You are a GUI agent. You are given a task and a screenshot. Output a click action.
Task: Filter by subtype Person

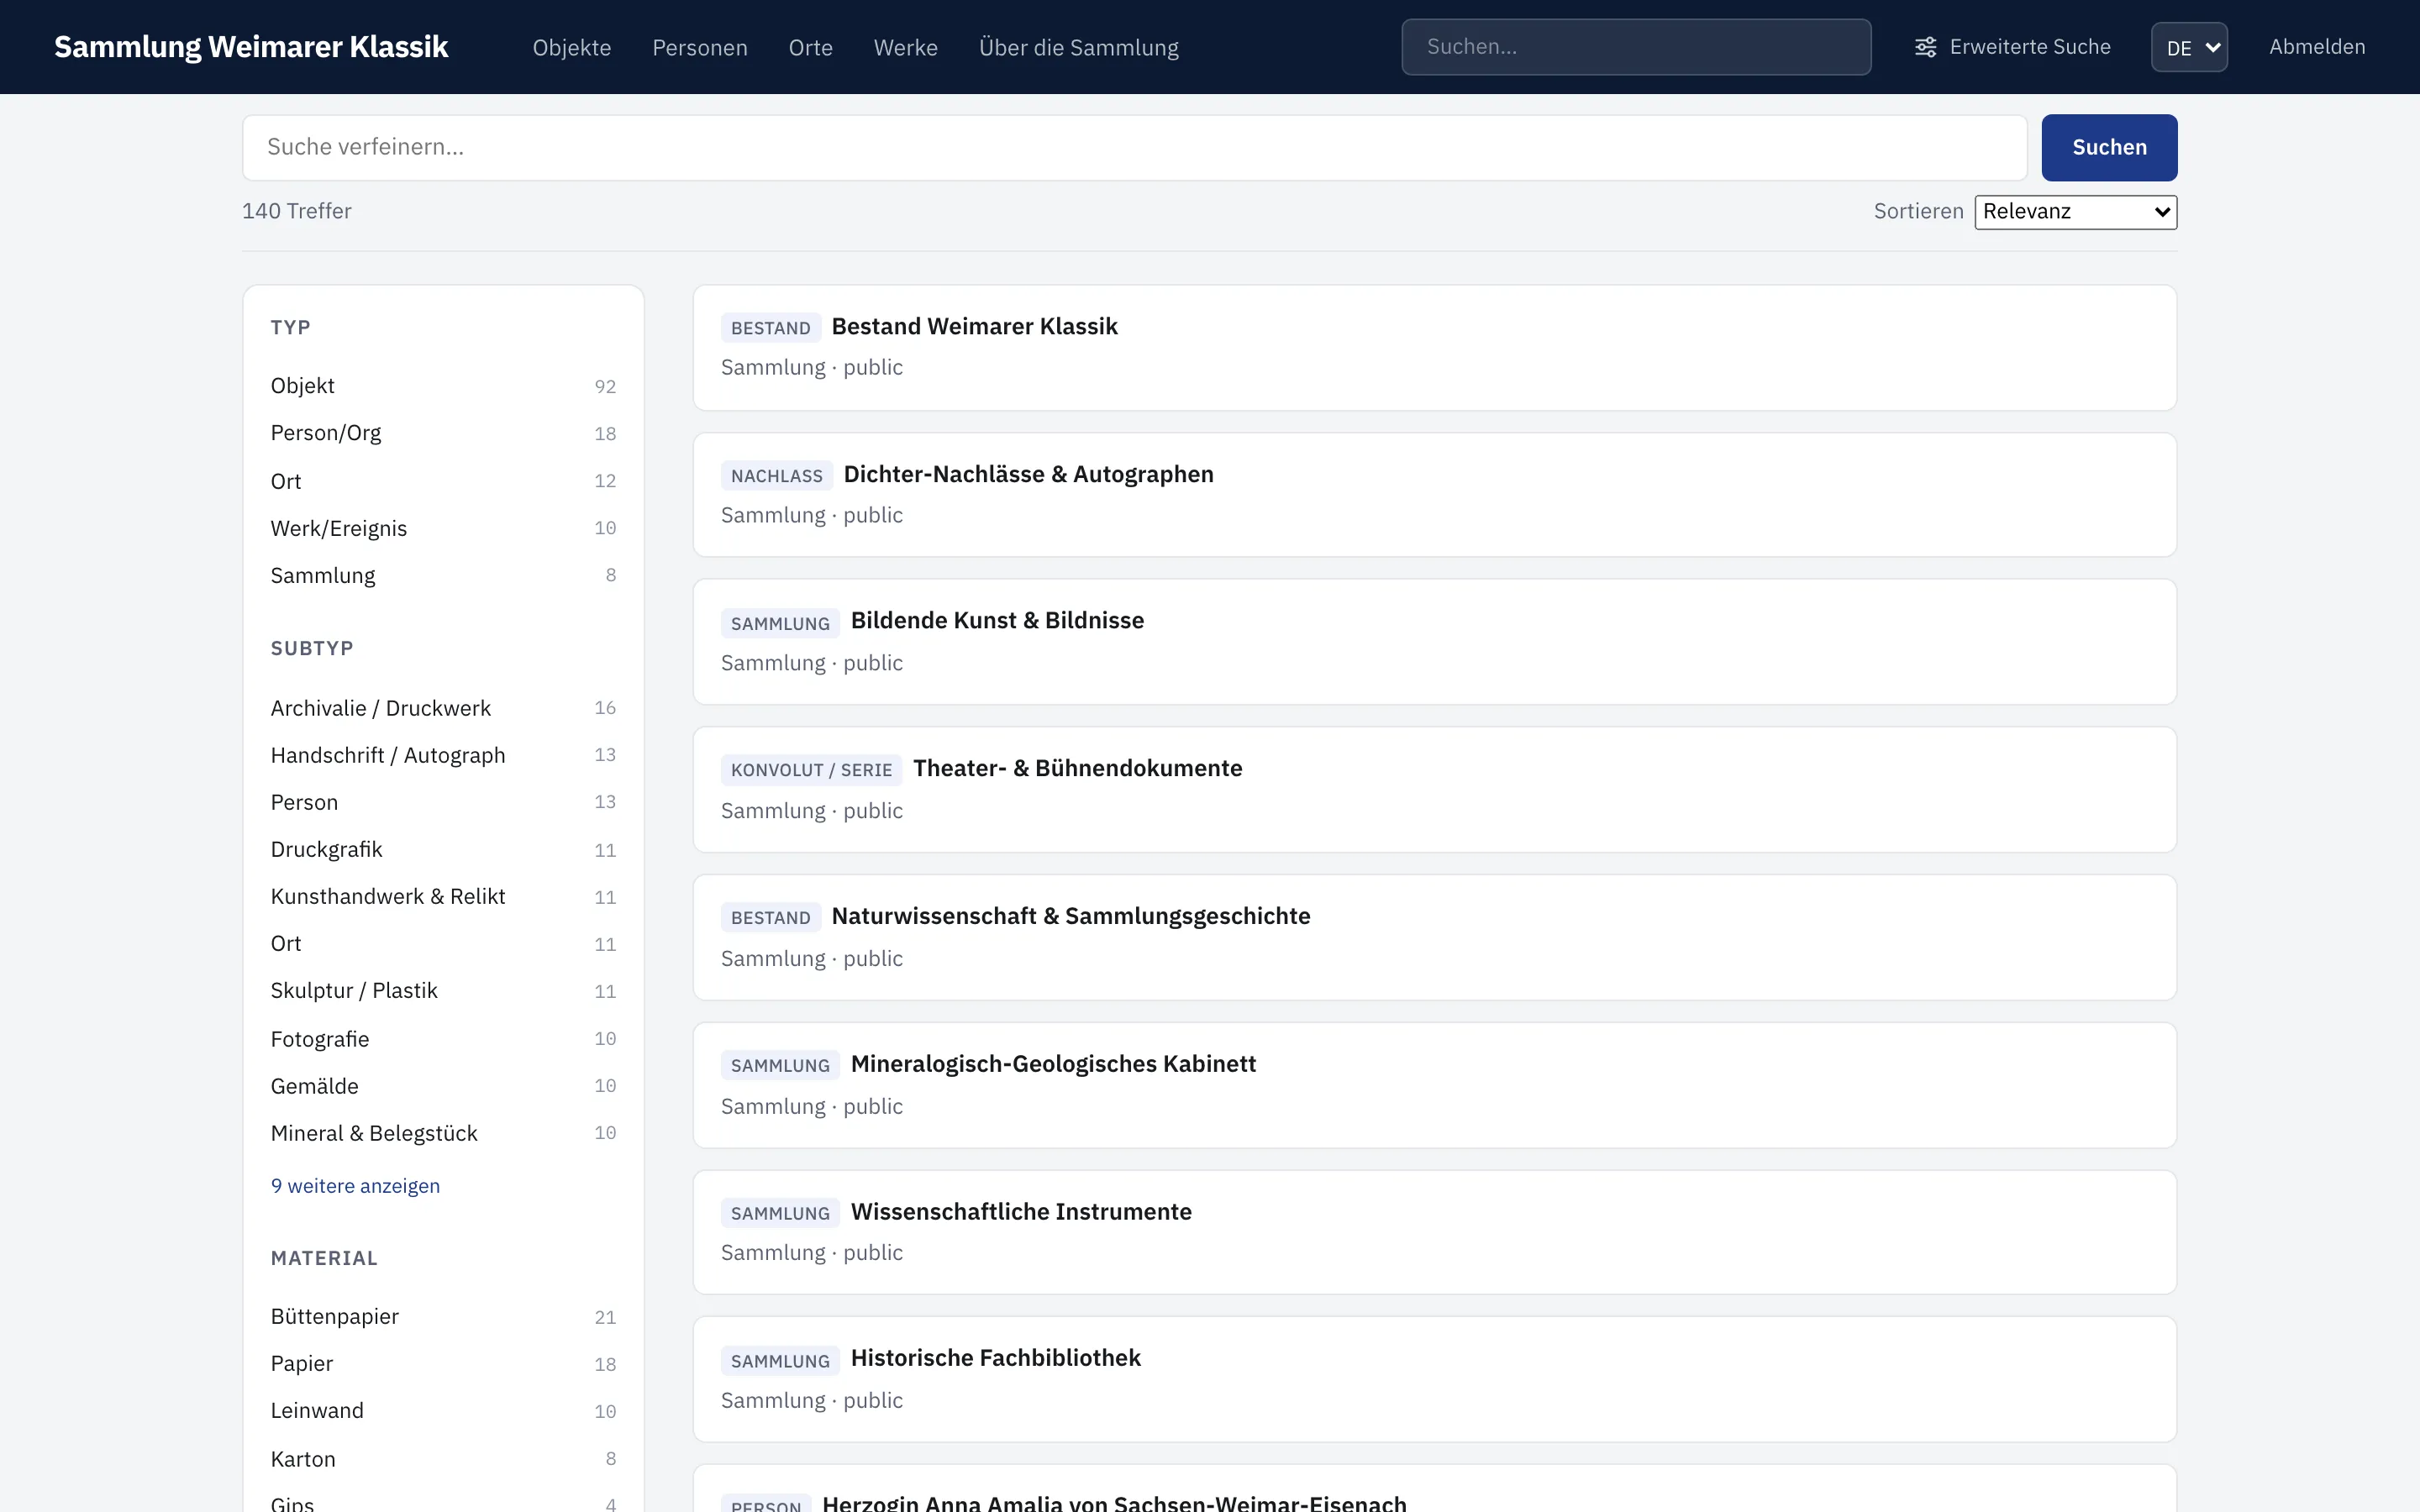[x=443, y=802]
